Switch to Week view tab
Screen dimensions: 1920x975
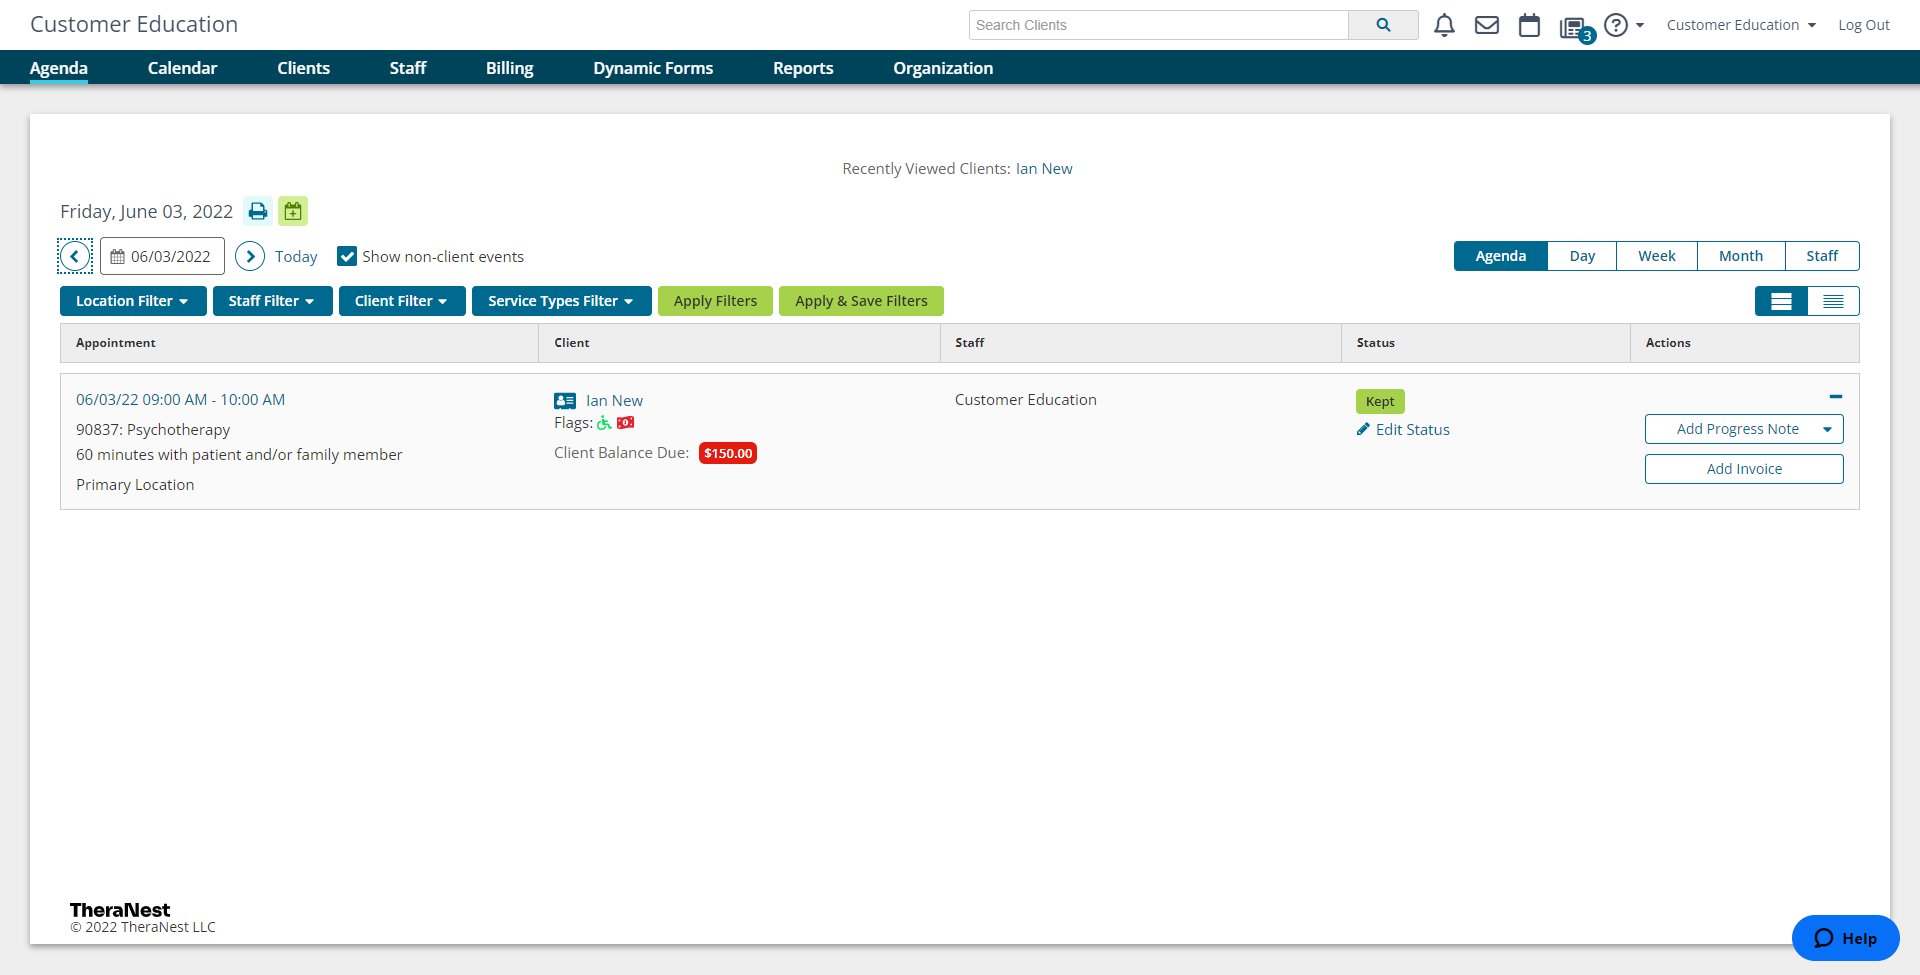1657,256
